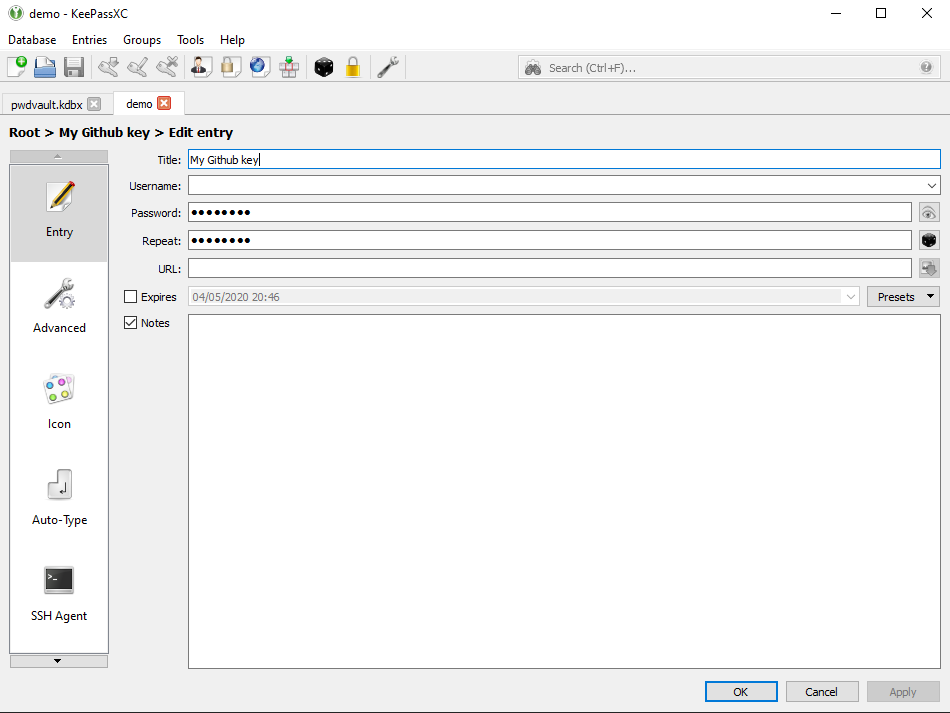Generate a password with the dice beside Repeat
Screen dimensions: 950x713
tap(929, 240)
